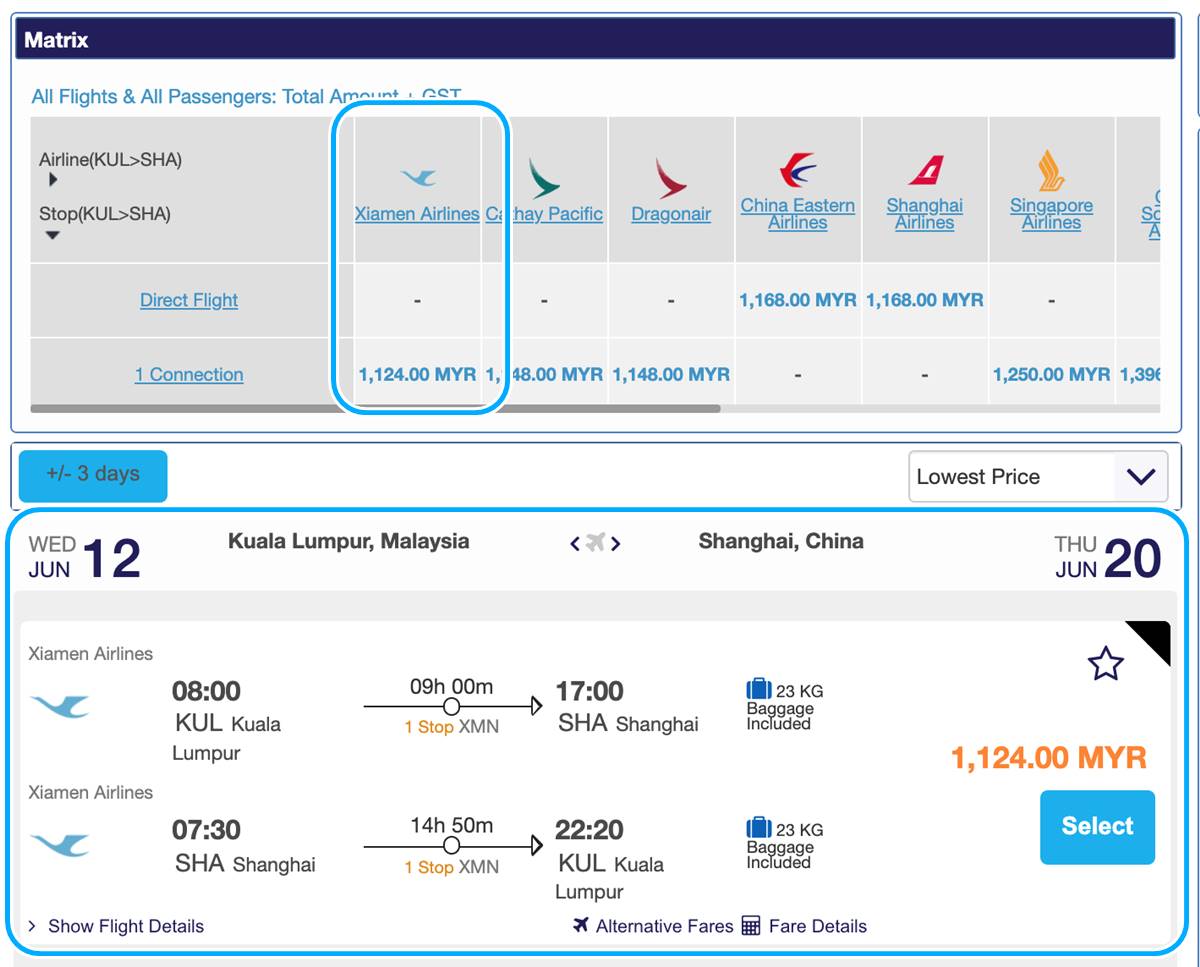Filter by Direct Flight link

pyautogui.click(x=189, y=300)
